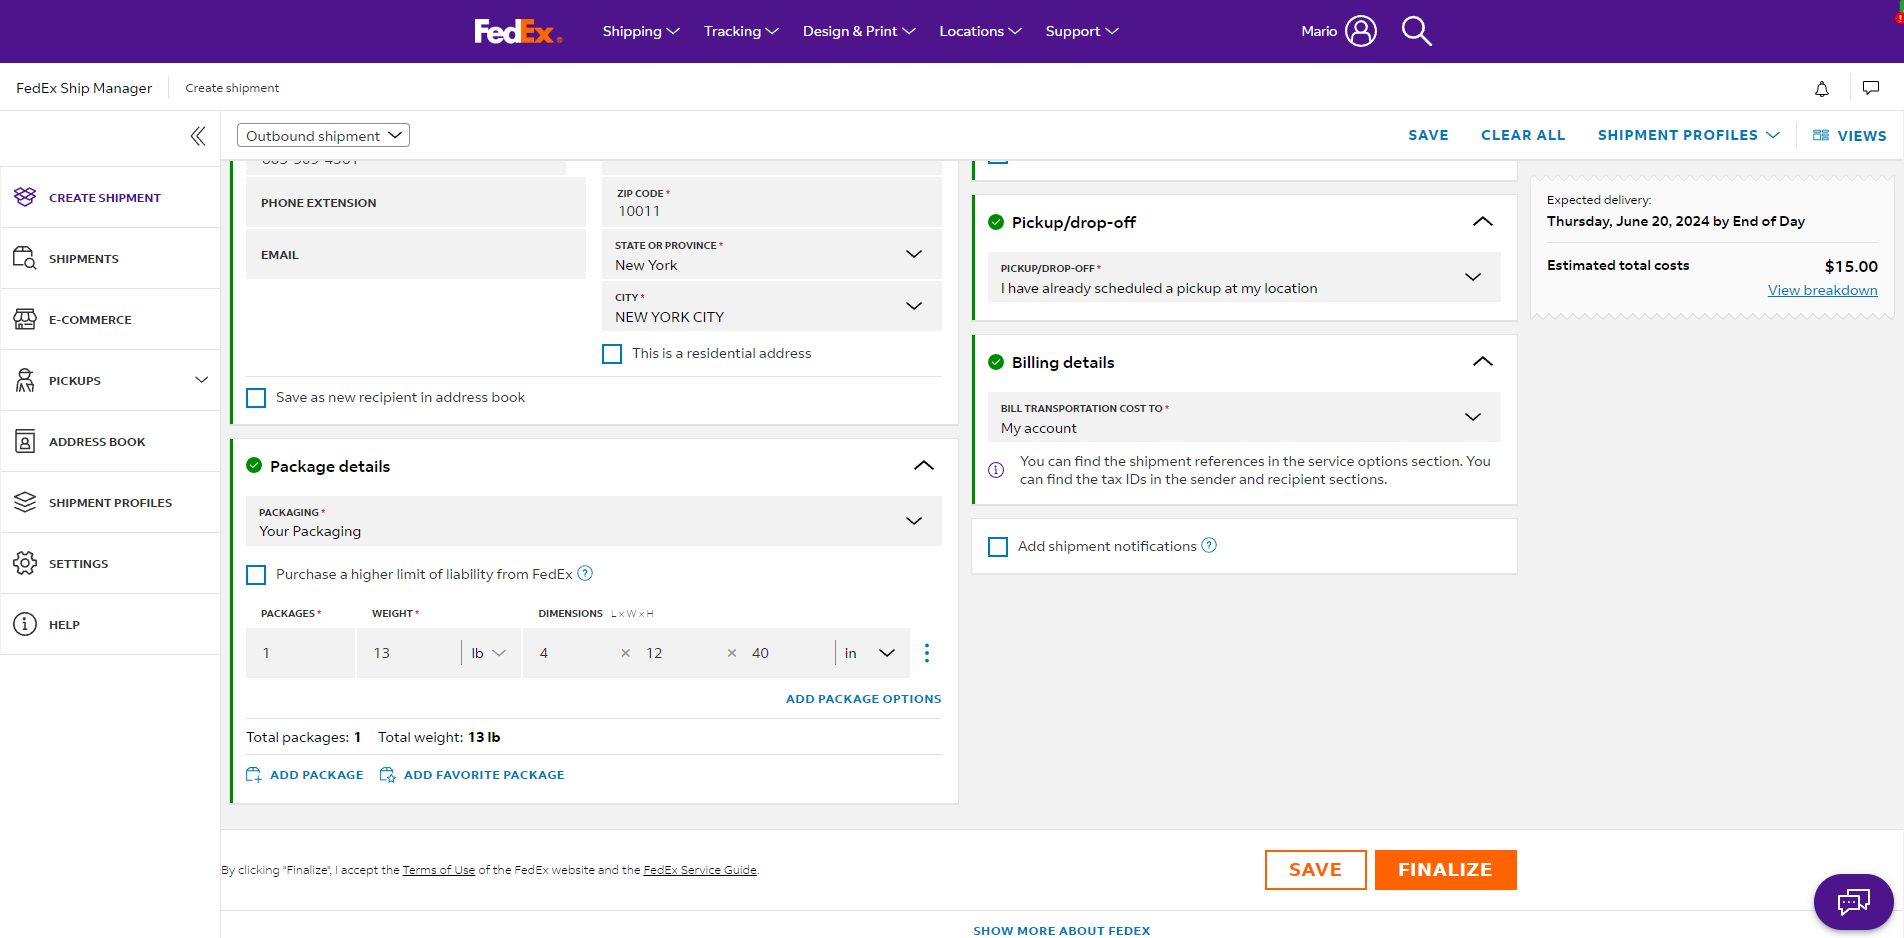Click the Packages count field

point(300,653)
